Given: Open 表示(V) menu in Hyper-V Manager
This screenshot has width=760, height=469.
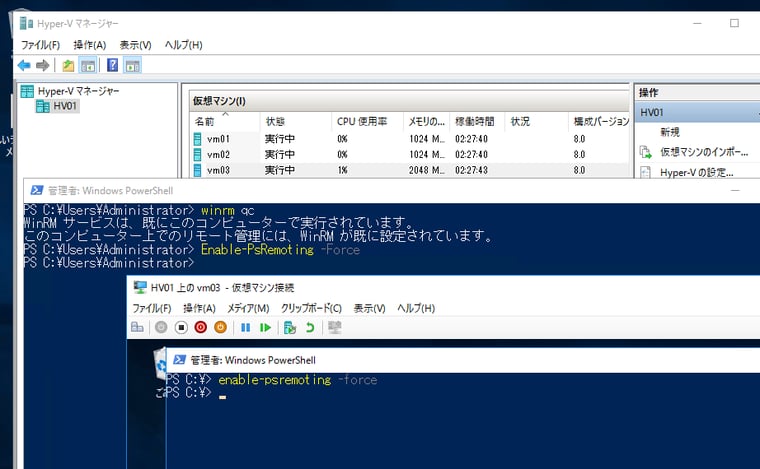Looking at the screenshot, I should pyautogui.click(x=135, y=45).
